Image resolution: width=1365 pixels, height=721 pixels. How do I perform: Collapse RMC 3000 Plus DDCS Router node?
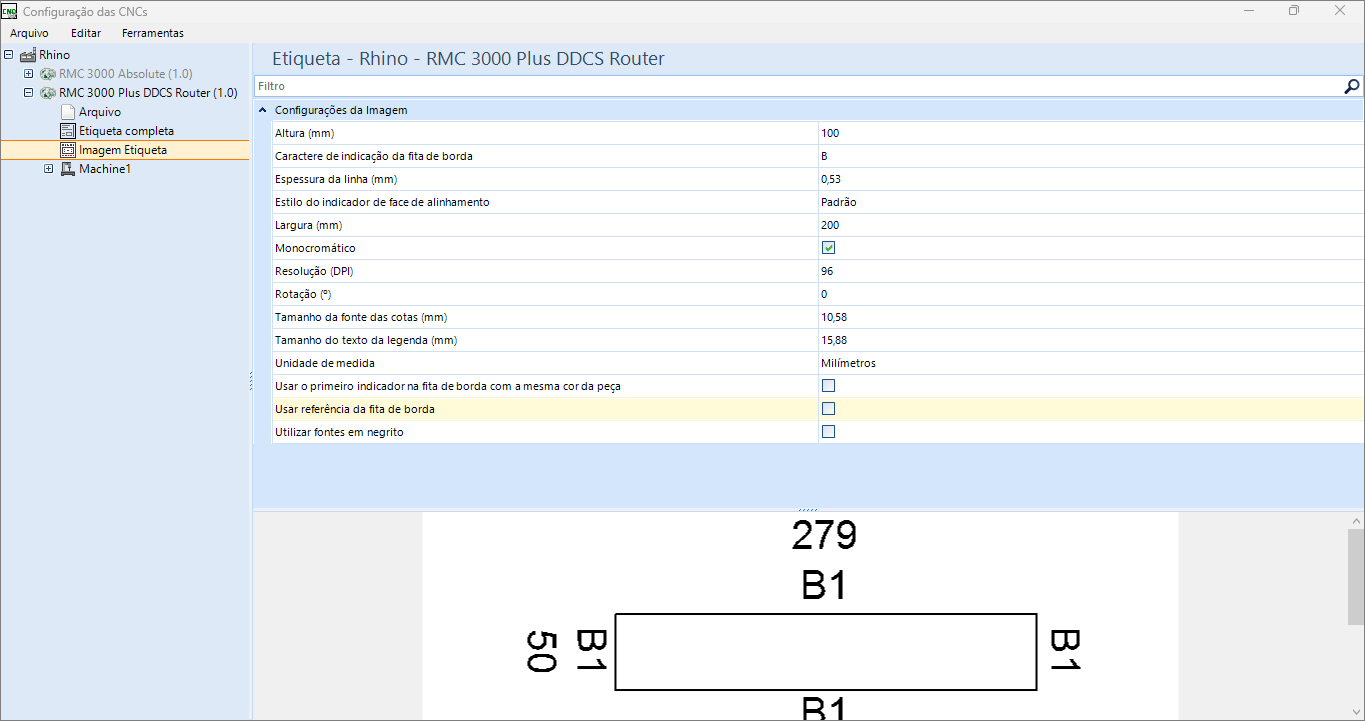point(29,93)
